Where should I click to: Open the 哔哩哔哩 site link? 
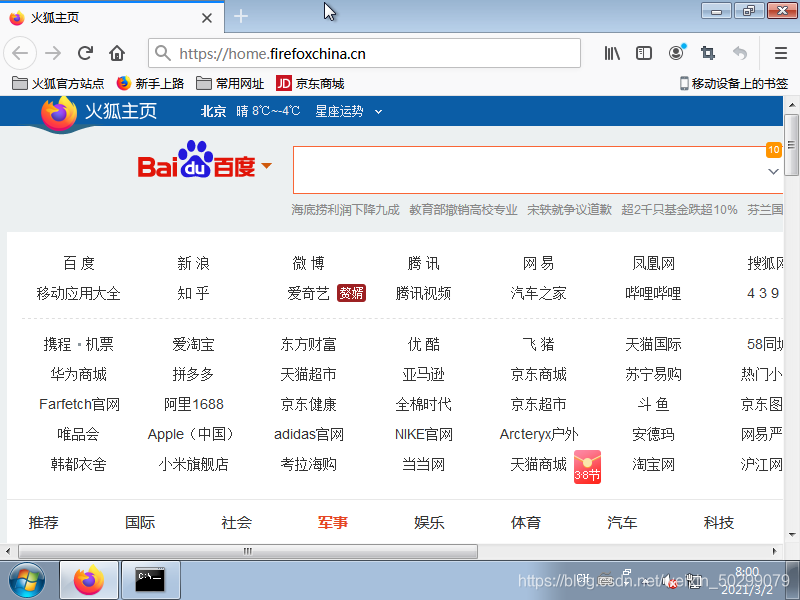pyautogui.click(x=653, y=293)
